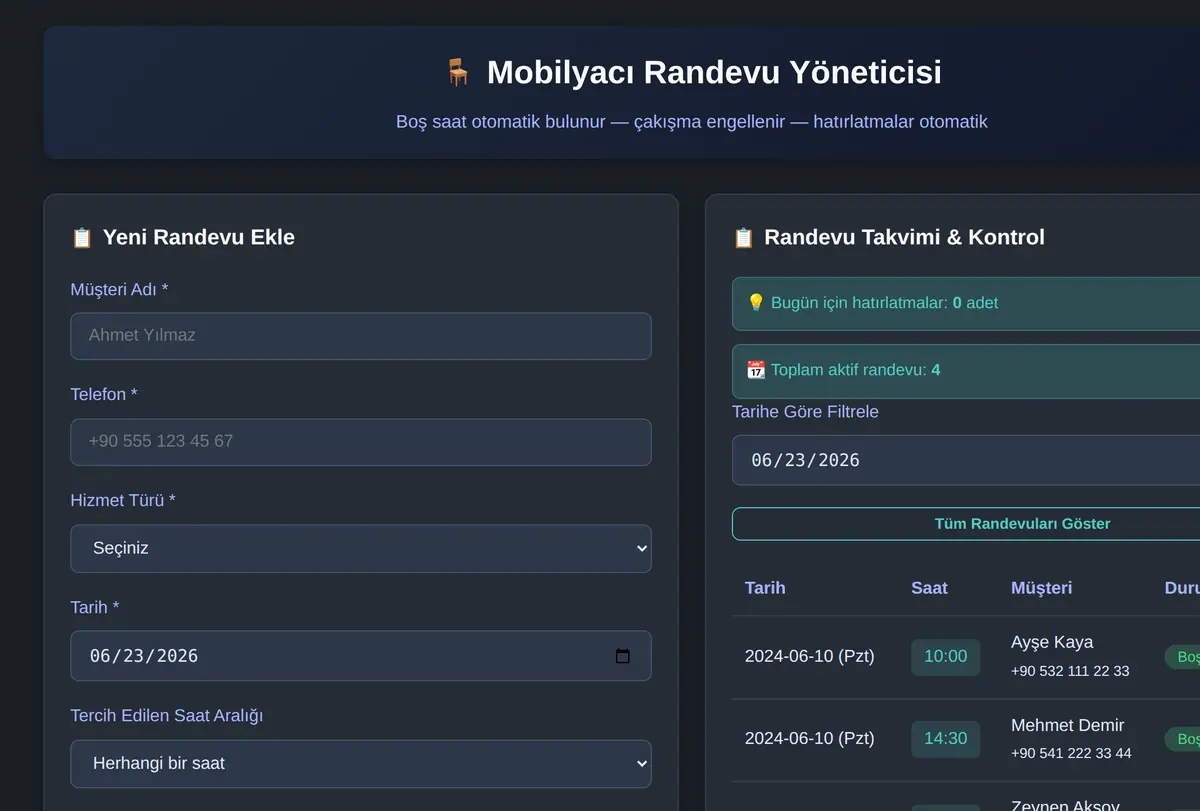
Task: Click the clipboard icon beside Yeni Randevu Ekle
Action: click(82, 238)
